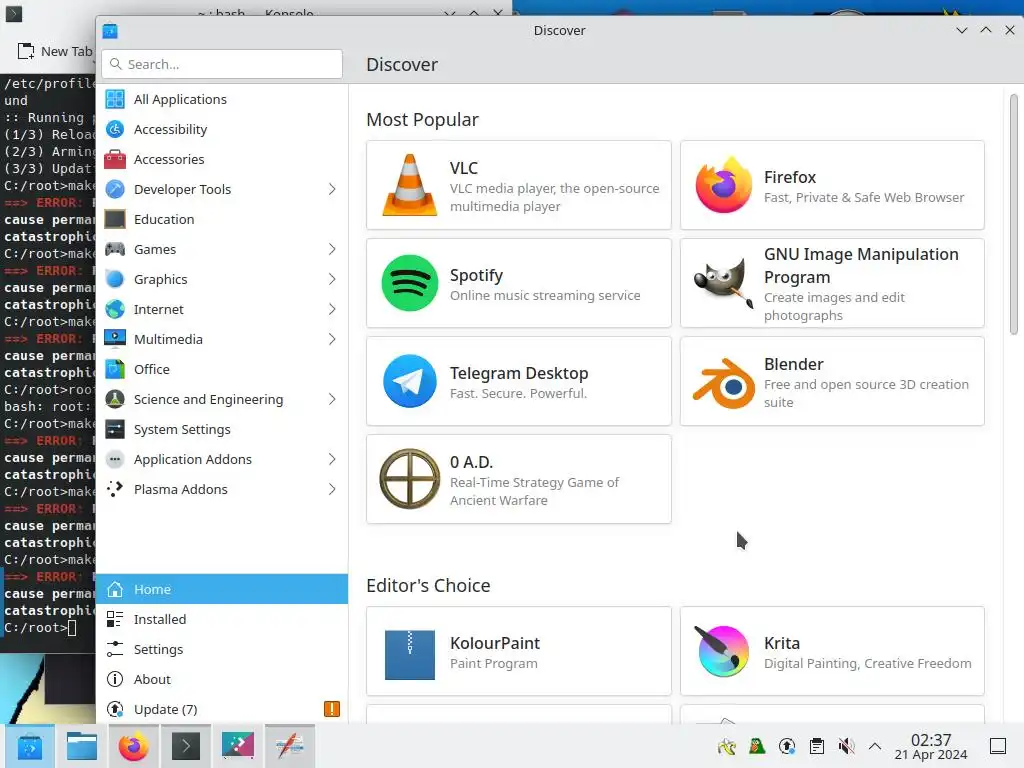
Task: Expand the Developer Tools category arrow
Action: [x=332, y=189]
